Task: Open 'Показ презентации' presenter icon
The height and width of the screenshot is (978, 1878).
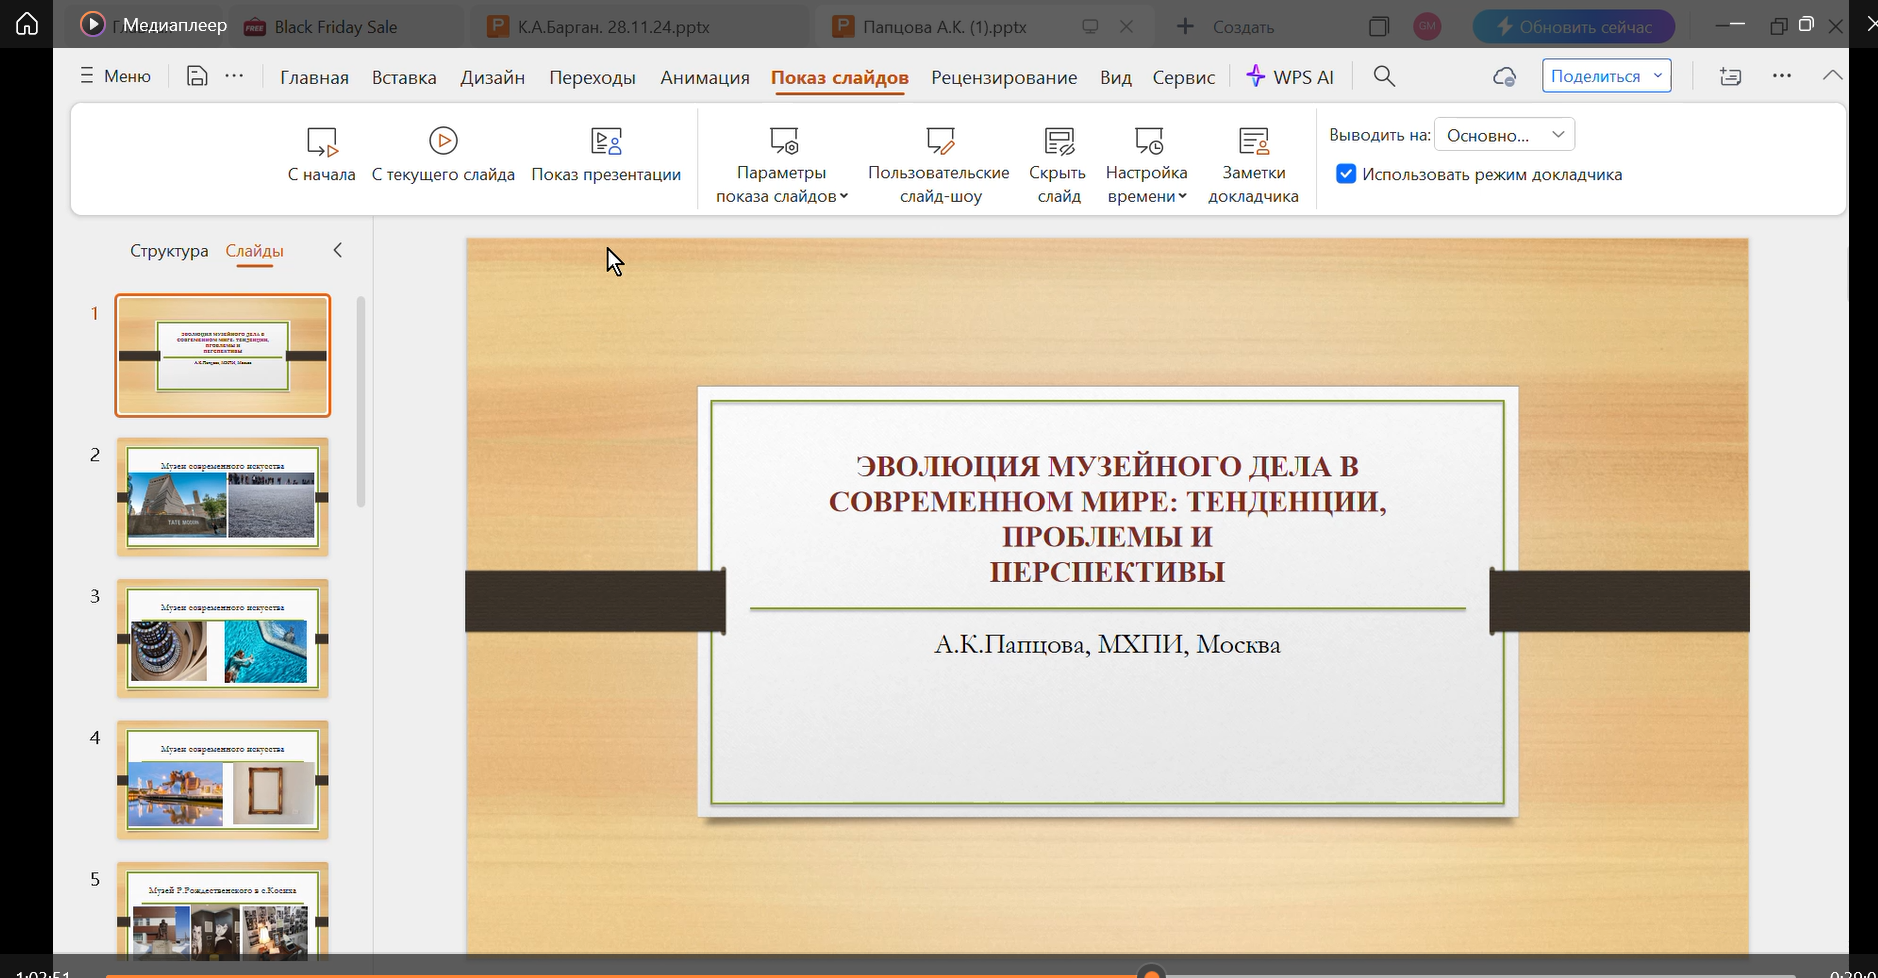Action: (606, 142)
